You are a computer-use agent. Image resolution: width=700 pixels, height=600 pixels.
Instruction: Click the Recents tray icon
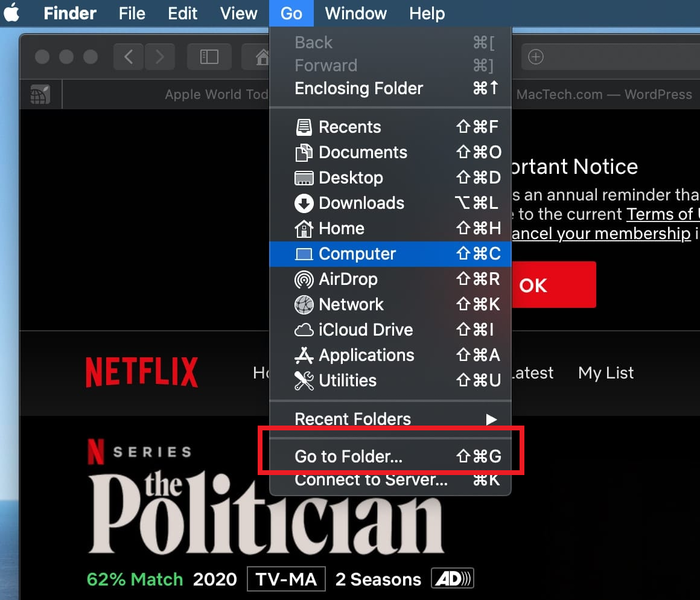pos(304,127)
